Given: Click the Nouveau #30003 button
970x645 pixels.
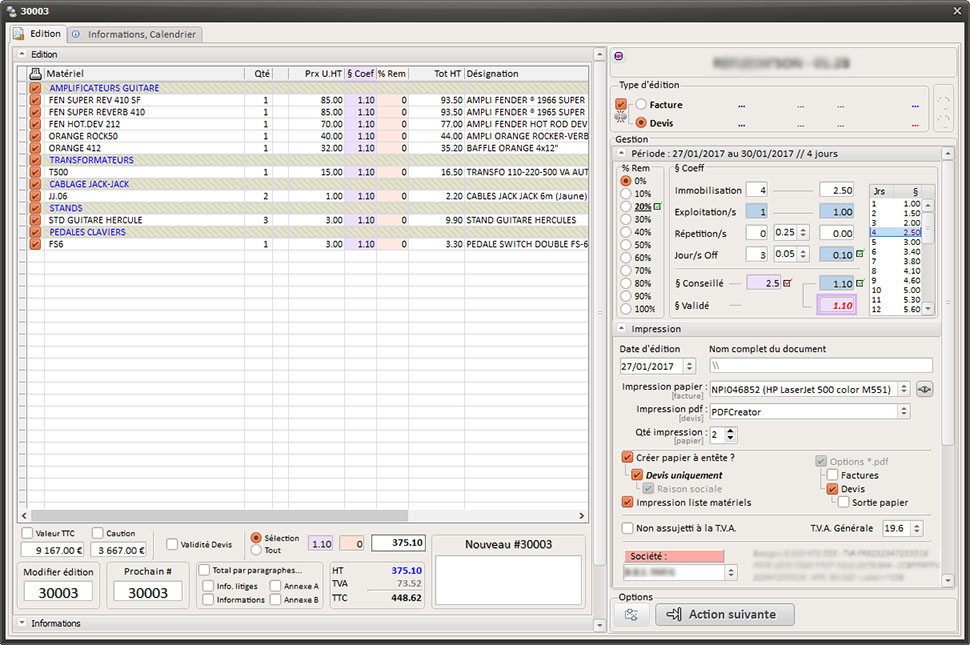Looking at the screenshot, I should coord(508,544).
